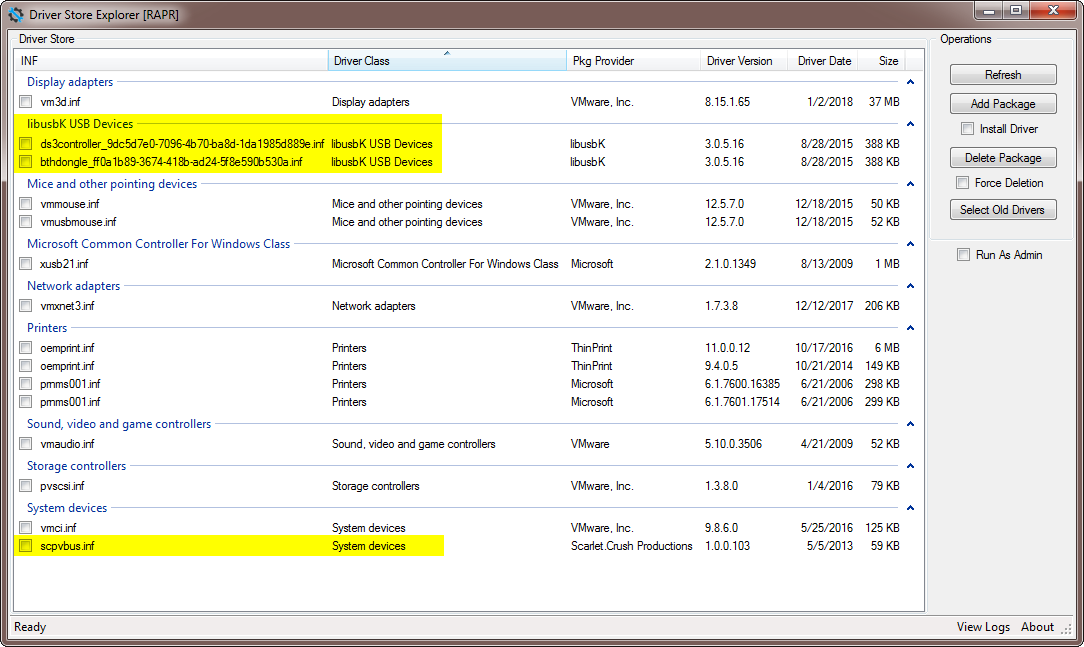Check the box beside vmusbmouse.inf
The height and width of the screenshot is (647, 1084).
click(x=26, y=222)
